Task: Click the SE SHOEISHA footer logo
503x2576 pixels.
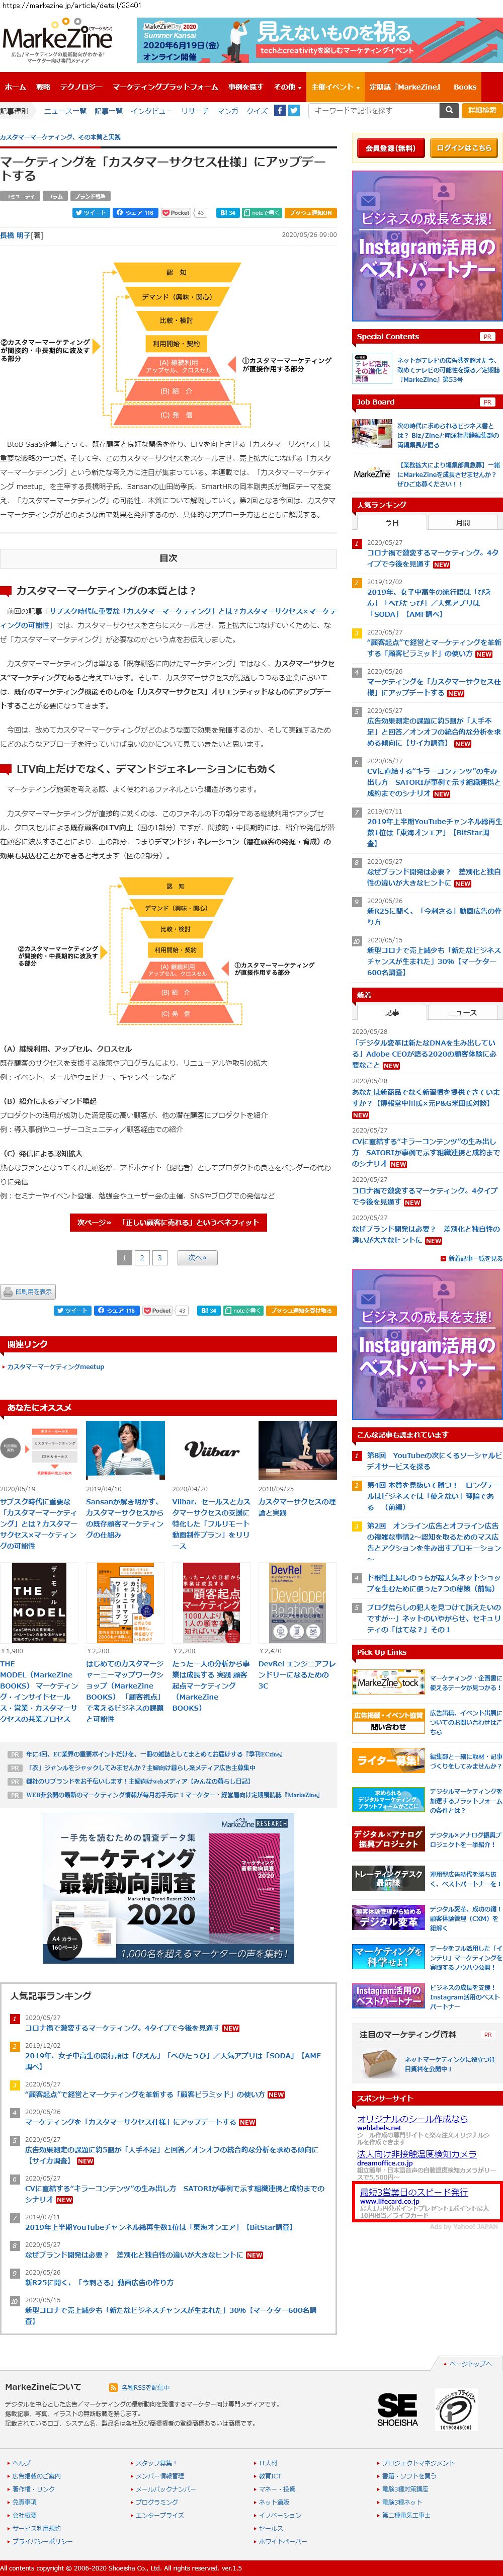Action: pyautogui.click(x=397, y=2410)
